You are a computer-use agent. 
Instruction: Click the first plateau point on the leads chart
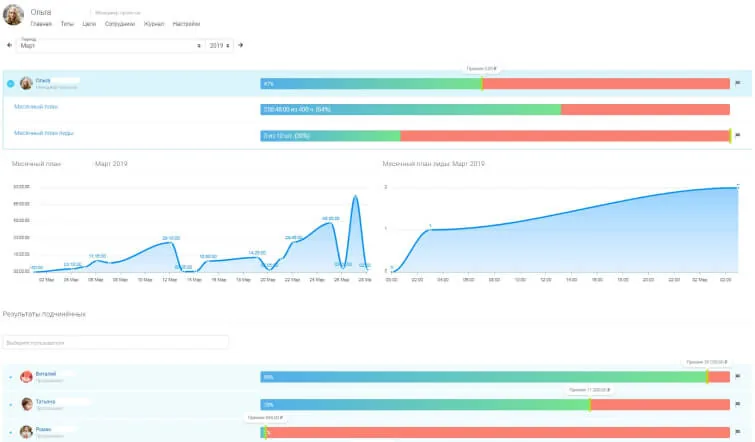(430, 229)
